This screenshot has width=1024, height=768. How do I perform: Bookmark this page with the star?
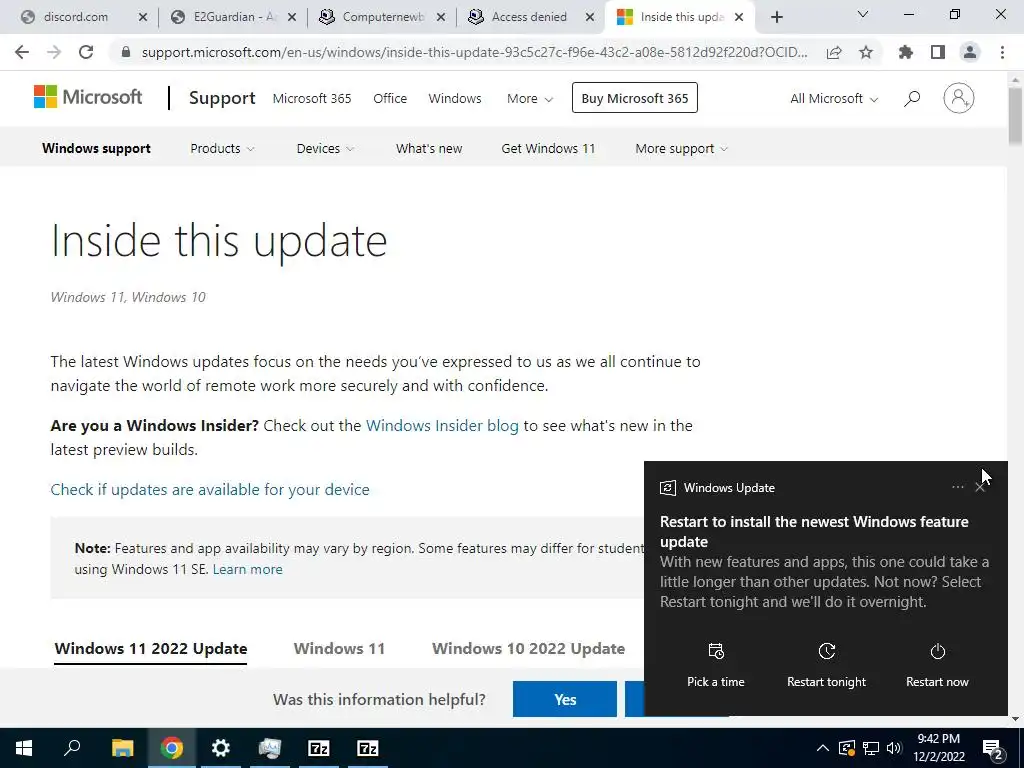(x=866, y=52)
